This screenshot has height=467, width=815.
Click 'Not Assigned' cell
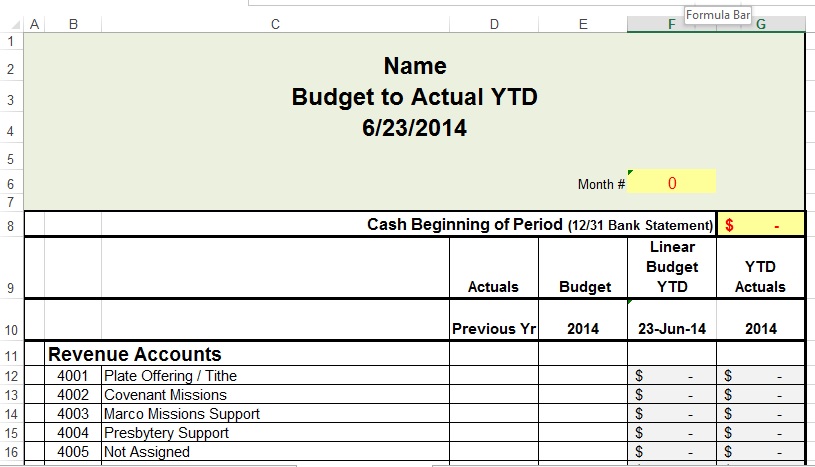(x=275, y=452)
